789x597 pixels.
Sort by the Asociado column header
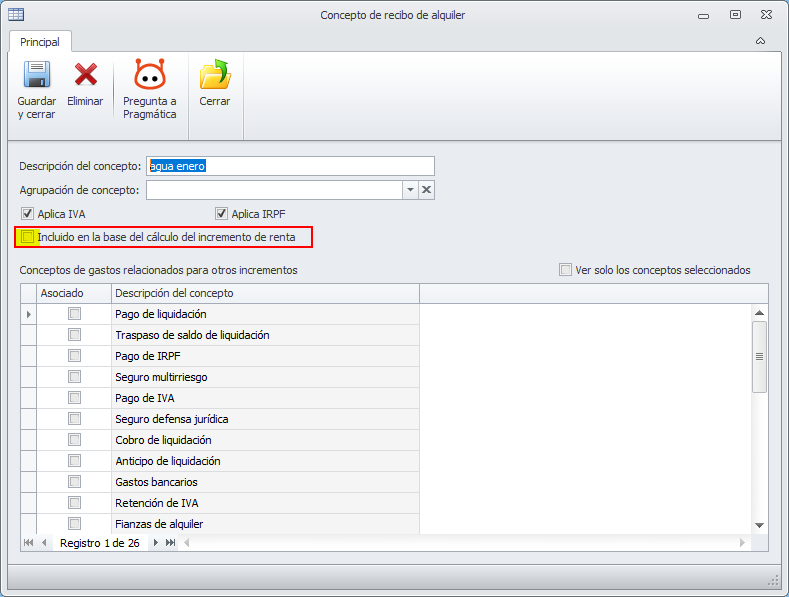pos(74,293)
